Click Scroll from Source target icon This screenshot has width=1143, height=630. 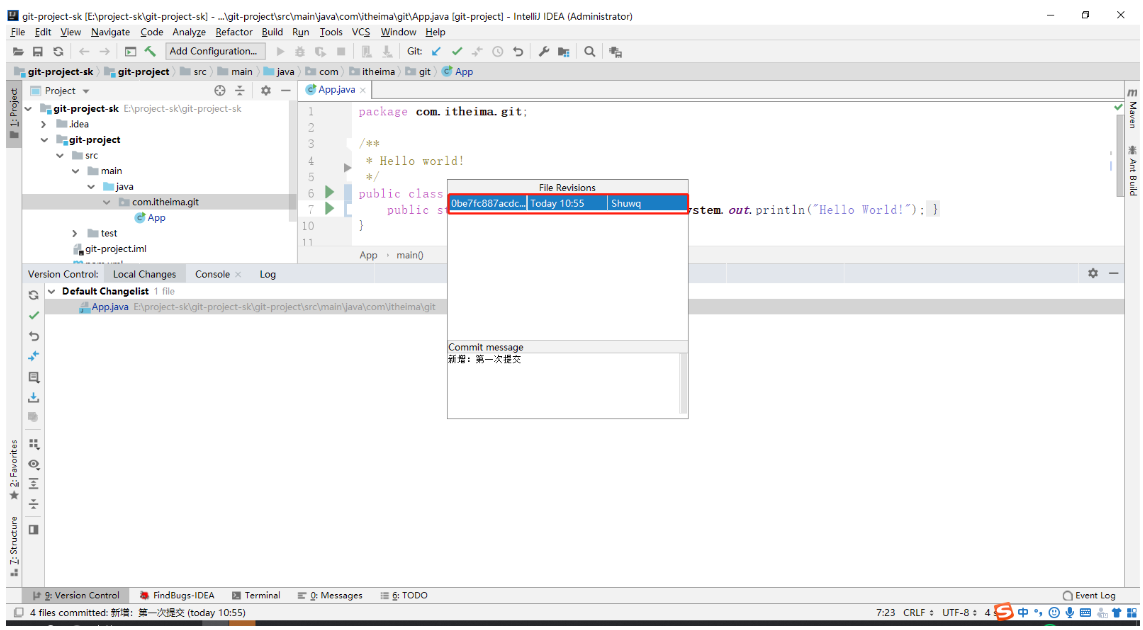[219, 90]
